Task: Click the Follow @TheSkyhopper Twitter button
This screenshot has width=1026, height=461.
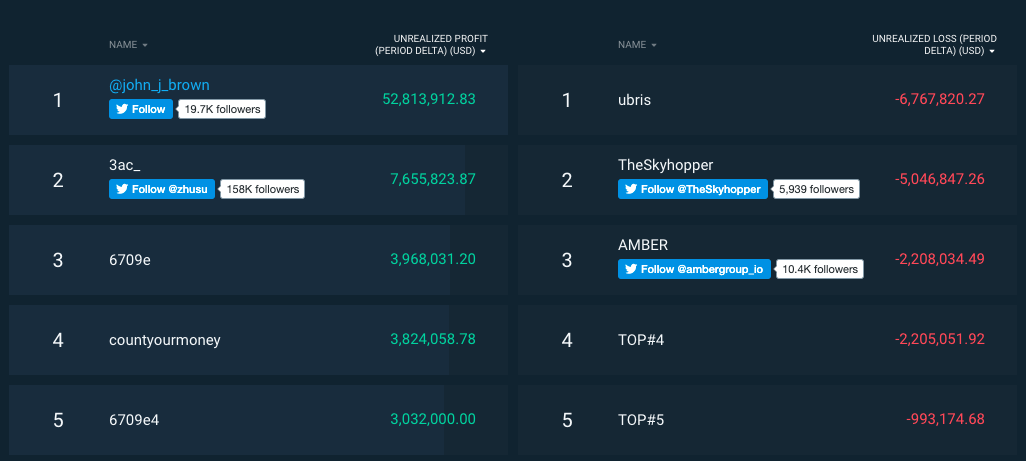Action: coord(692,189)
